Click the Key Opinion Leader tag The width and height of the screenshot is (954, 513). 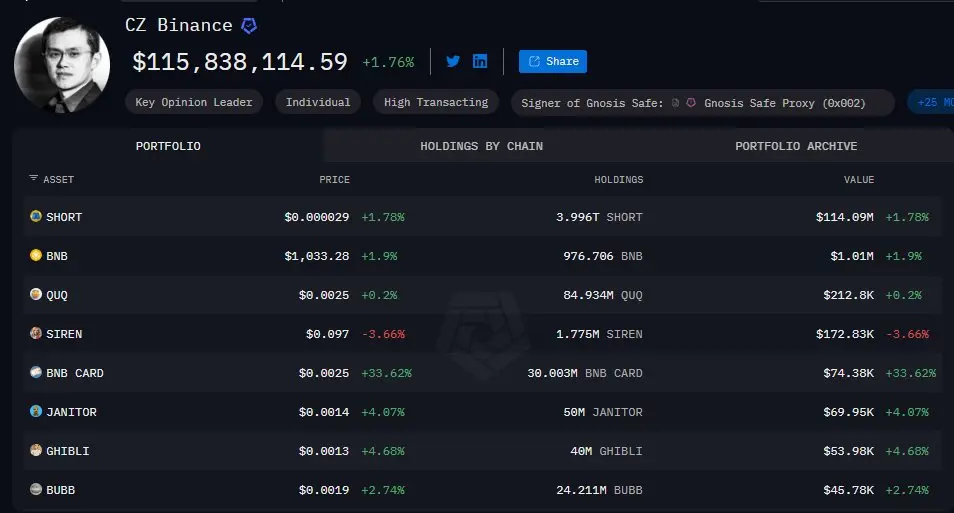[x=193, y=102]
